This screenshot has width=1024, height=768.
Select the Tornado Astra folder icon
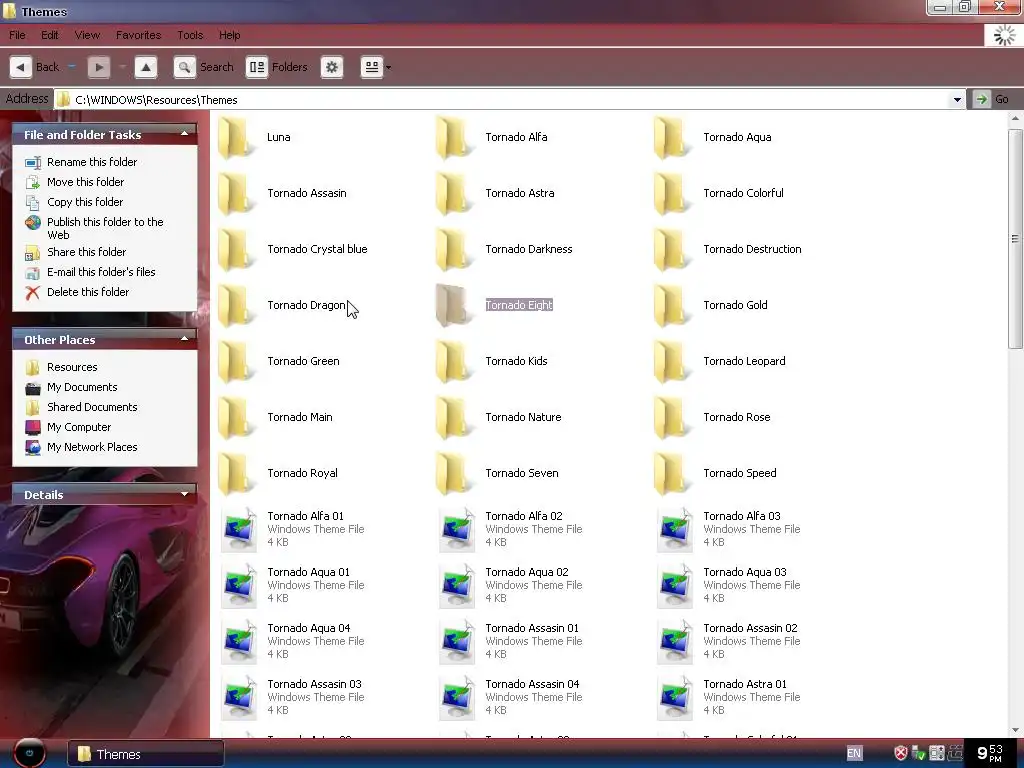point(453,193)
